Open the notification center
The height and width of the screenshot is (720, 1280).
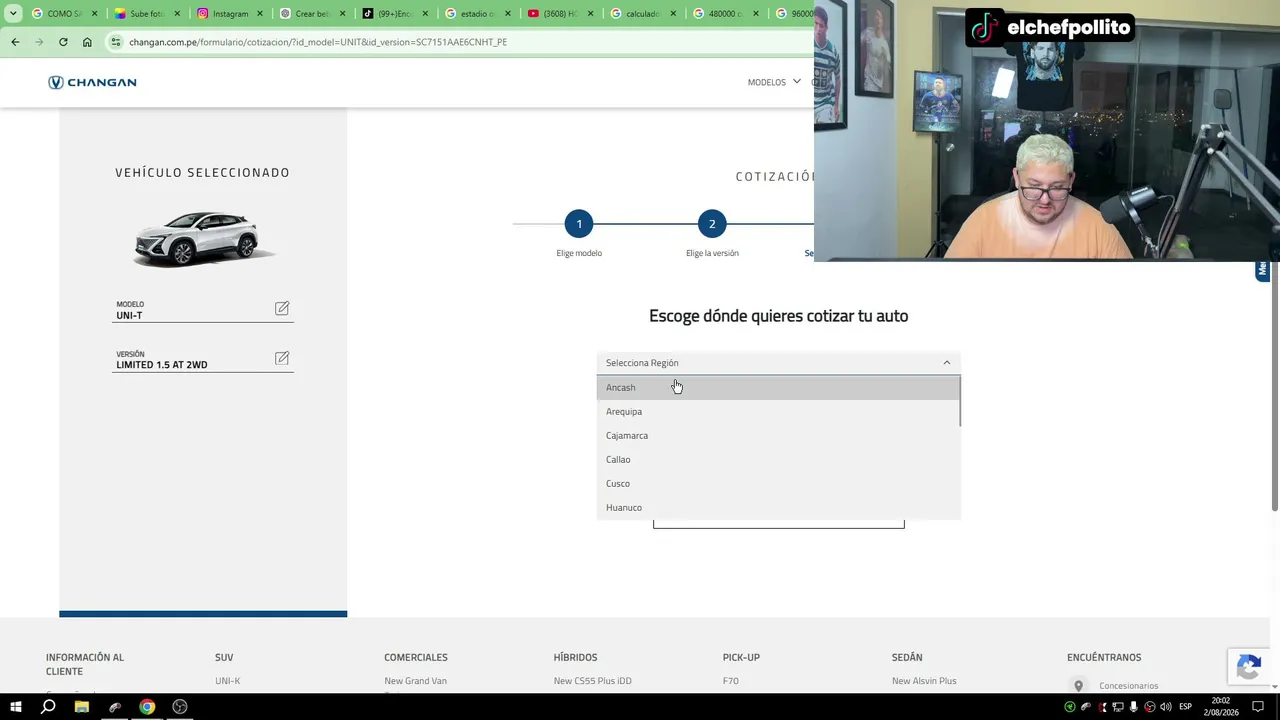[x=1258, y=707]
